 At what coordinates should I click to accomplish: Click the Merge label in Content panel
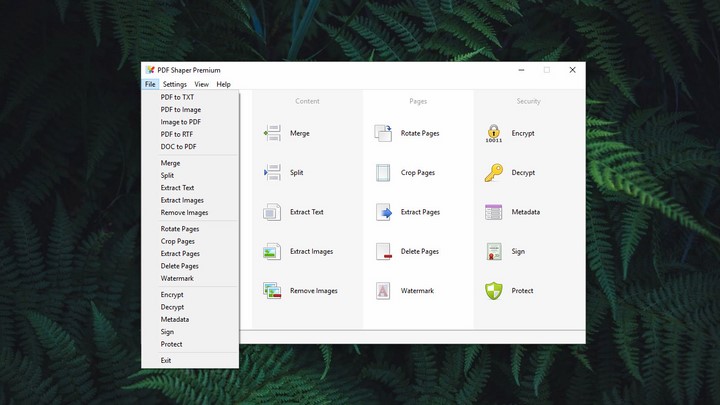(x=300, y=133)
